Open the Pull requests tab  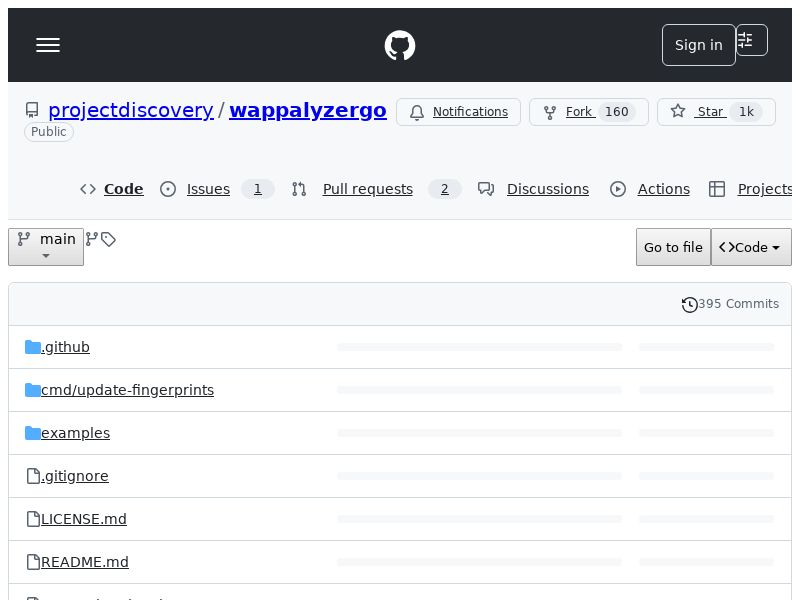tap(367, 189)
